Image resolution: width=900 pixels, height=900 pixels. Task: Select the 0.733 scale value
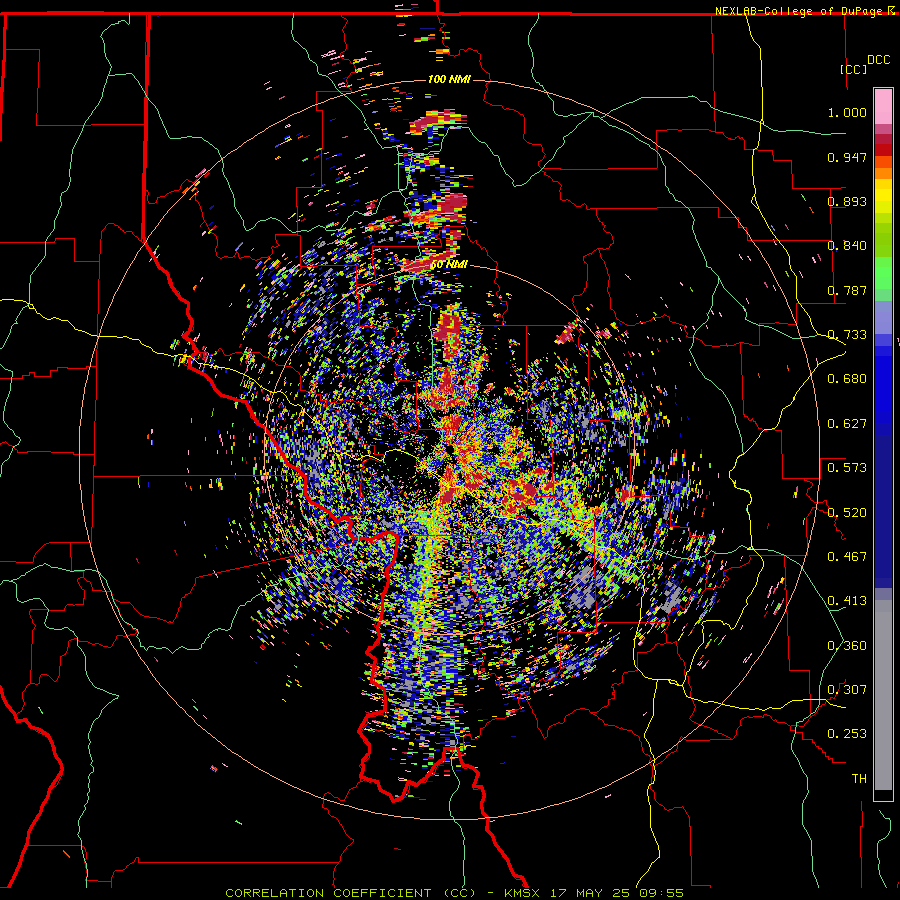pyautogui.click(x=847, y=335)
